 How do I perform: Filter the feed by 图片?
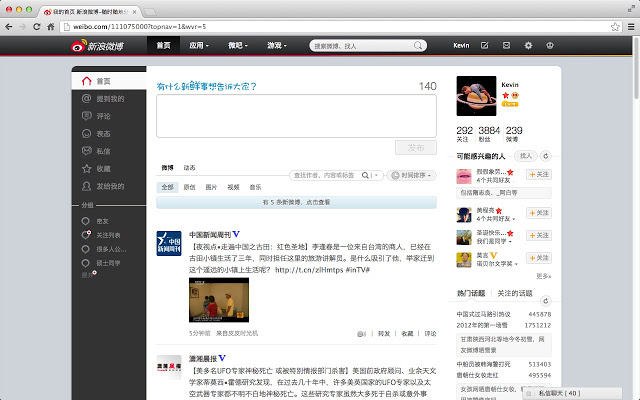(211, 187)
